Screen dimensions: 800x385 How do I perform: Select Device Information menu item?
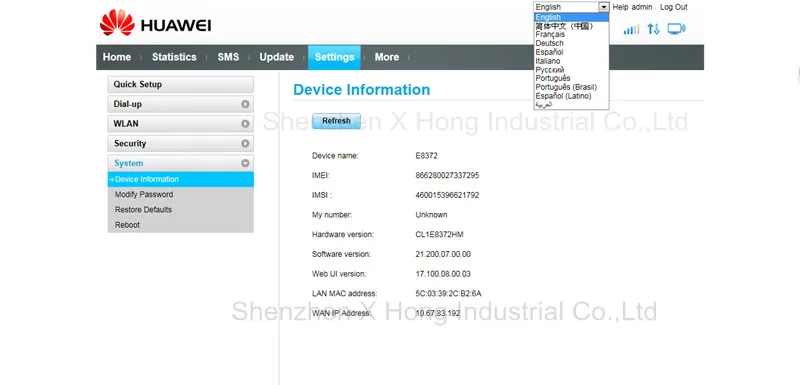coord(181,179)
